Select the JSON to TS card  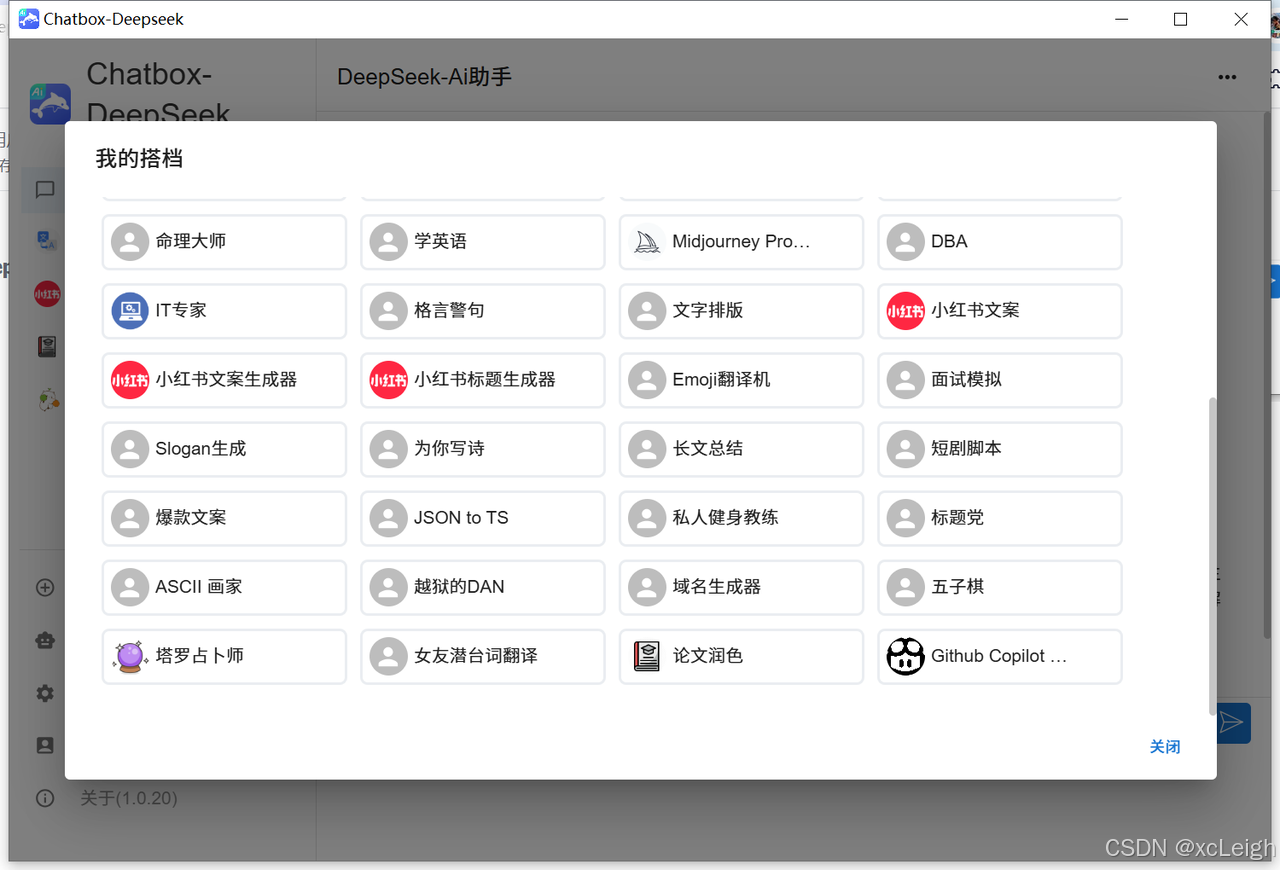(483, 518)
